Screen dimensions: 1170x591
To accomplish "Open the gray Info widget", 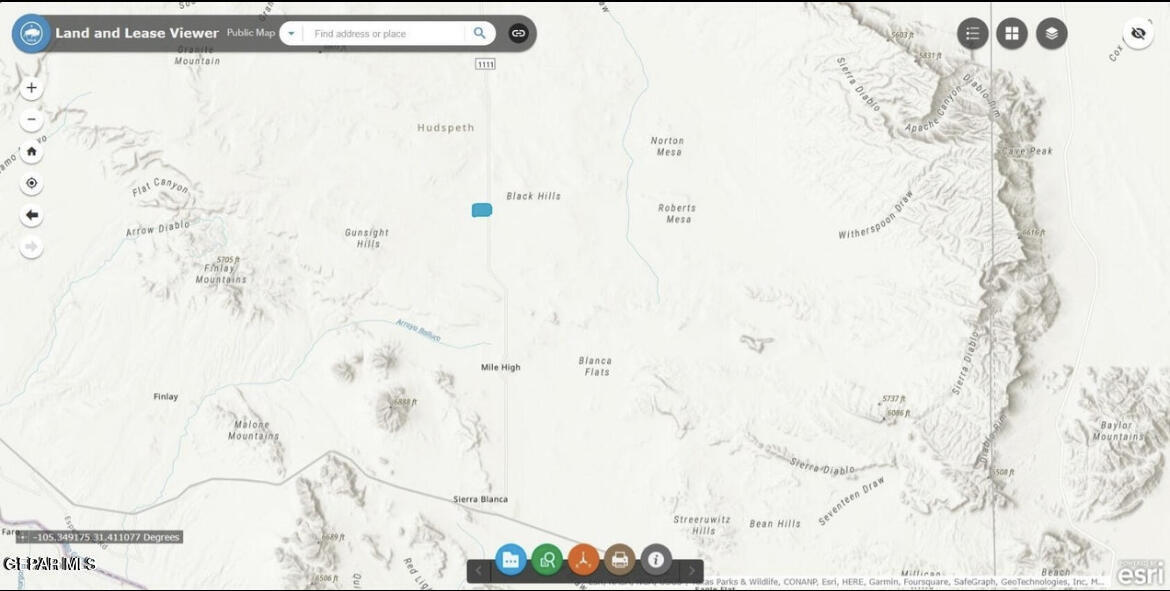I will click(x=656, y=560).
